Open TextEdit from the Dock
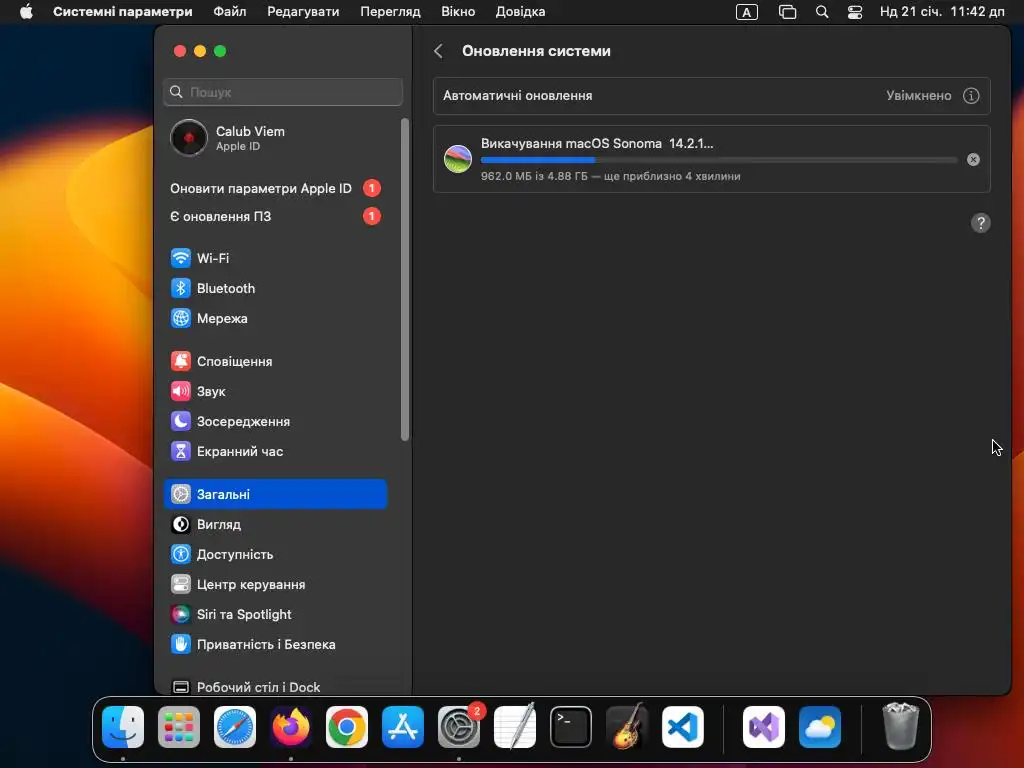The height and width of the screenshot is (768, 1024). (515, 727)
